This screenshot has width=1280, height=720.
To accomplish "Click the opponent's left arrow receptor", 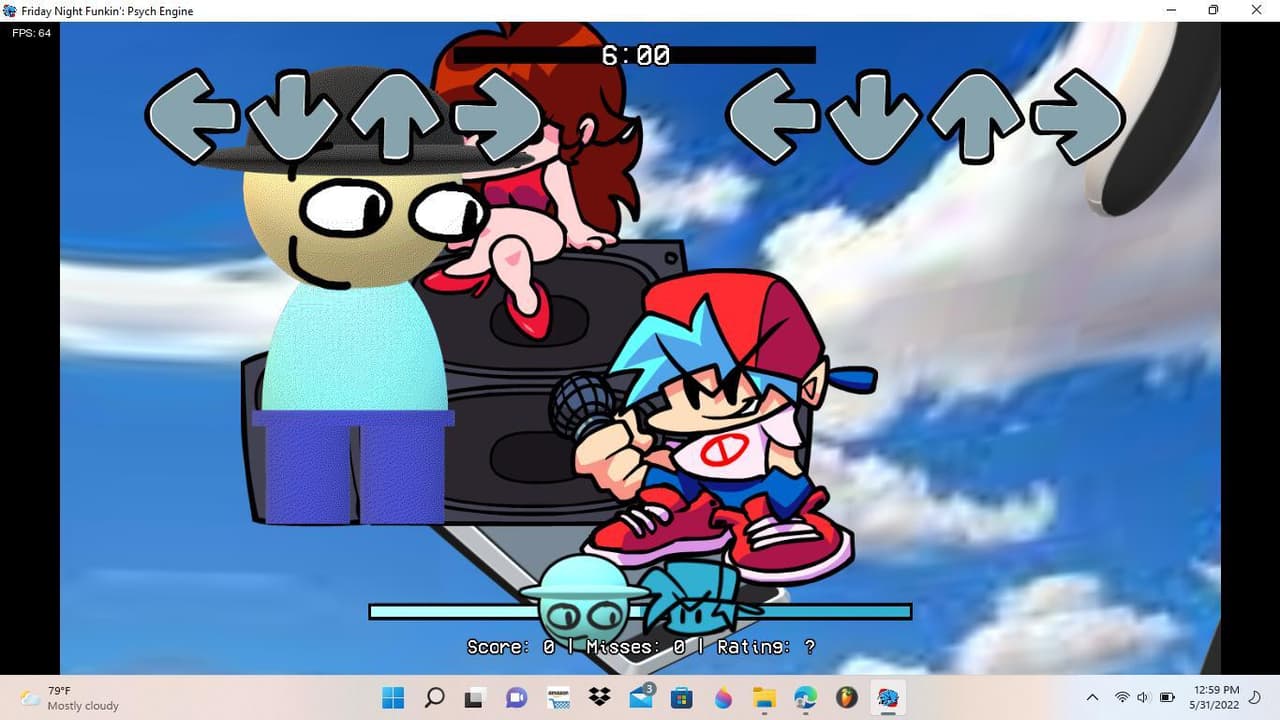I will click(192, 116).
